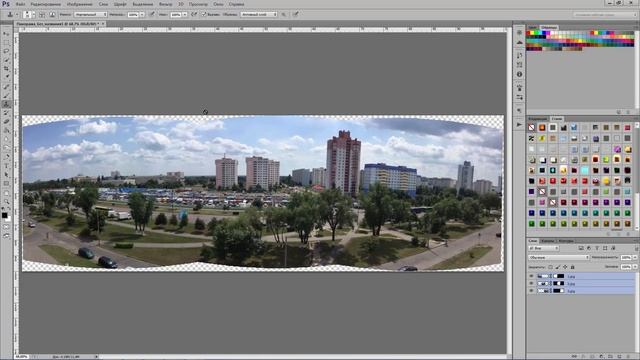Open the Файл menu

[20, 4]
